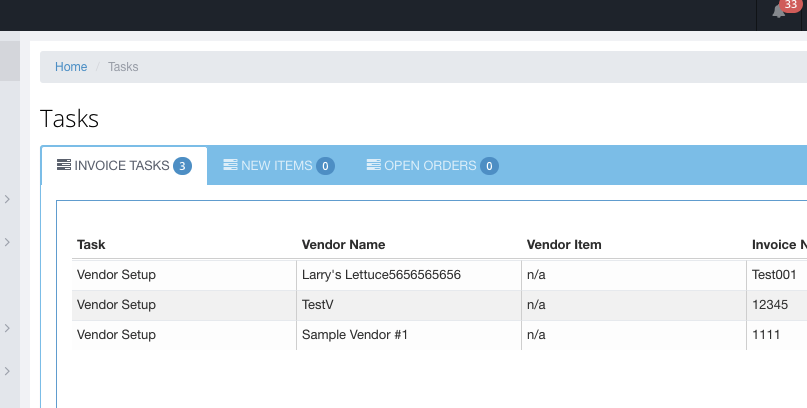Open Sample Vendor #1 task row

coord(440,335)
